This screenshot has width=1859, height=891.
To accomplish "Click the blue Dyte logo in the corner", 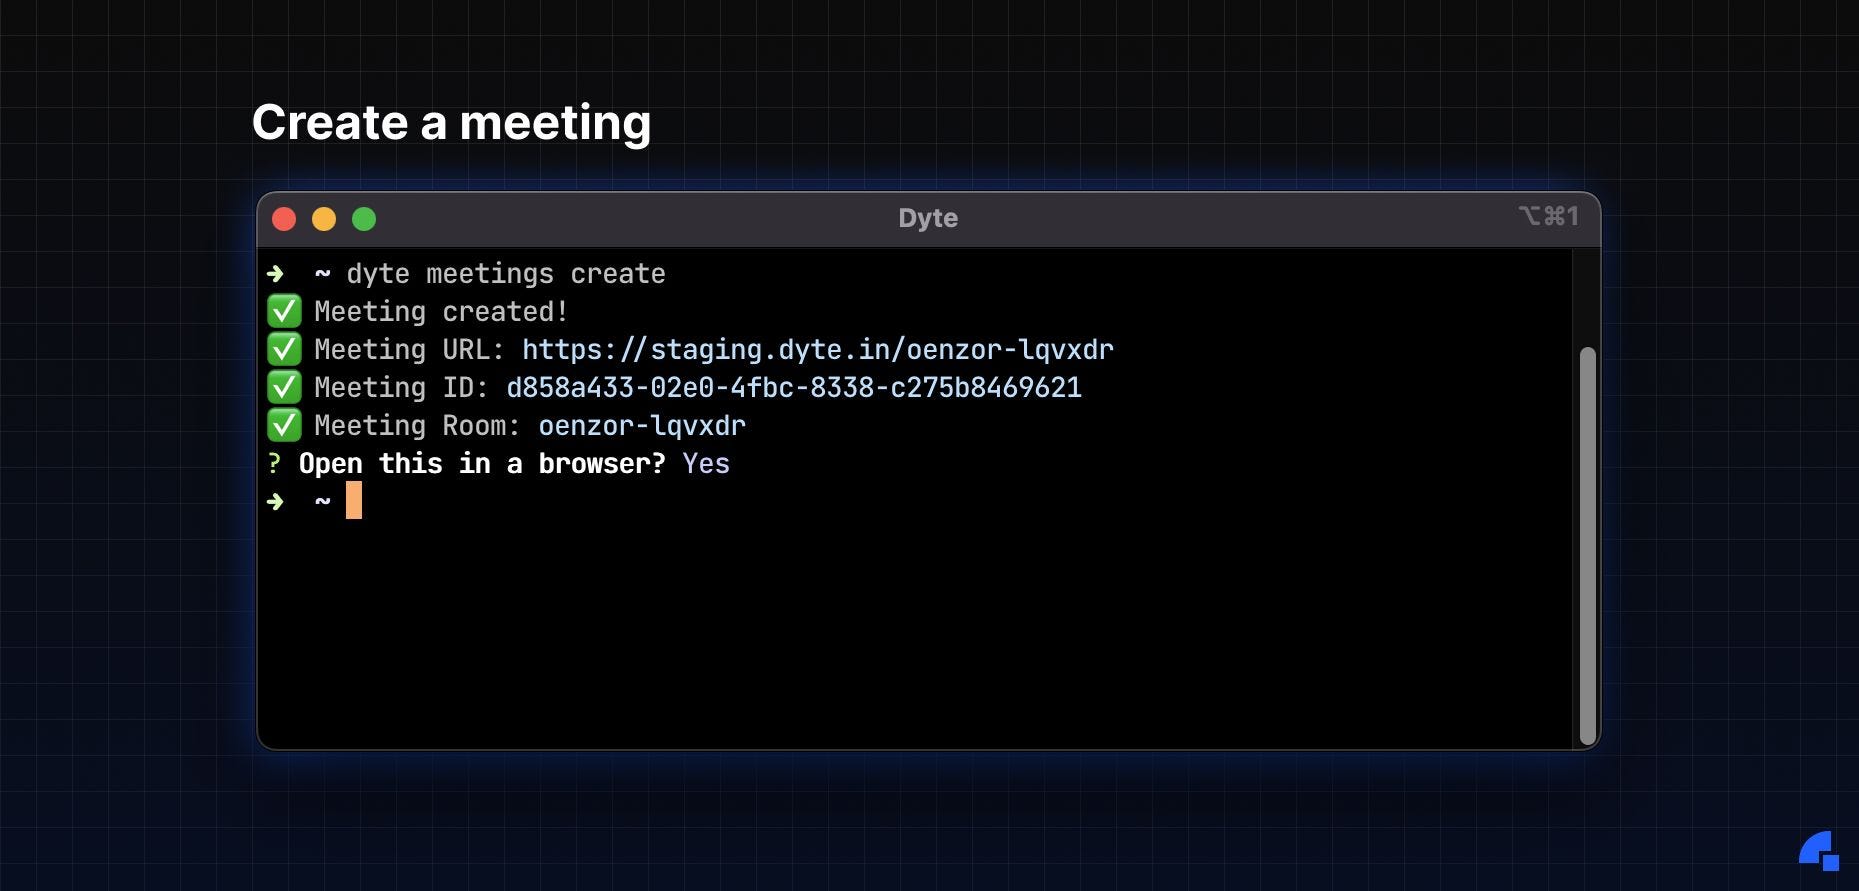I will tap(1819, 851).
